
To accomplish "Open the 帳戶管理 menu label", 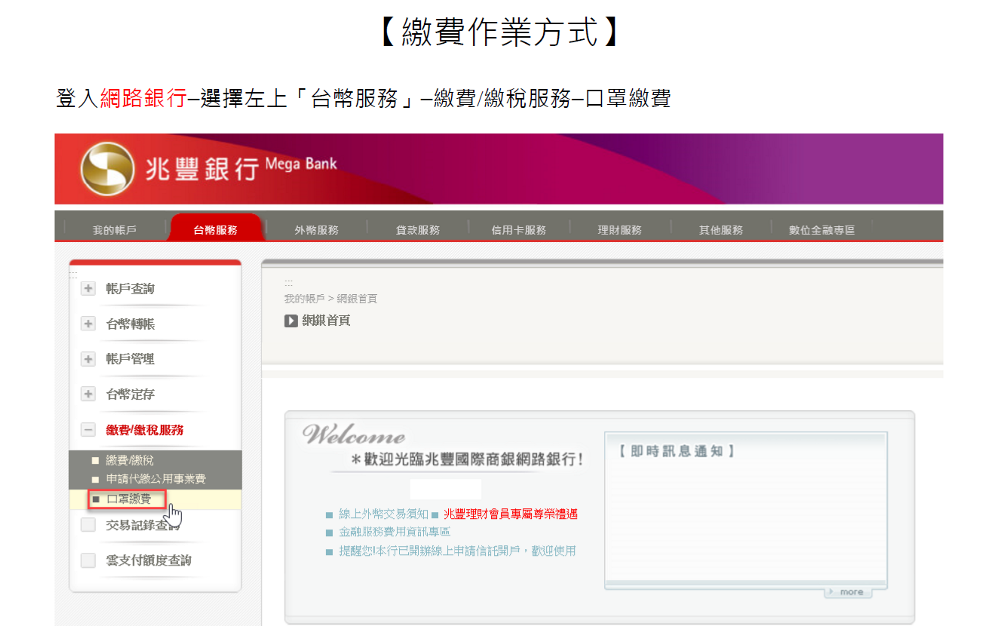I will coord(130,359).
